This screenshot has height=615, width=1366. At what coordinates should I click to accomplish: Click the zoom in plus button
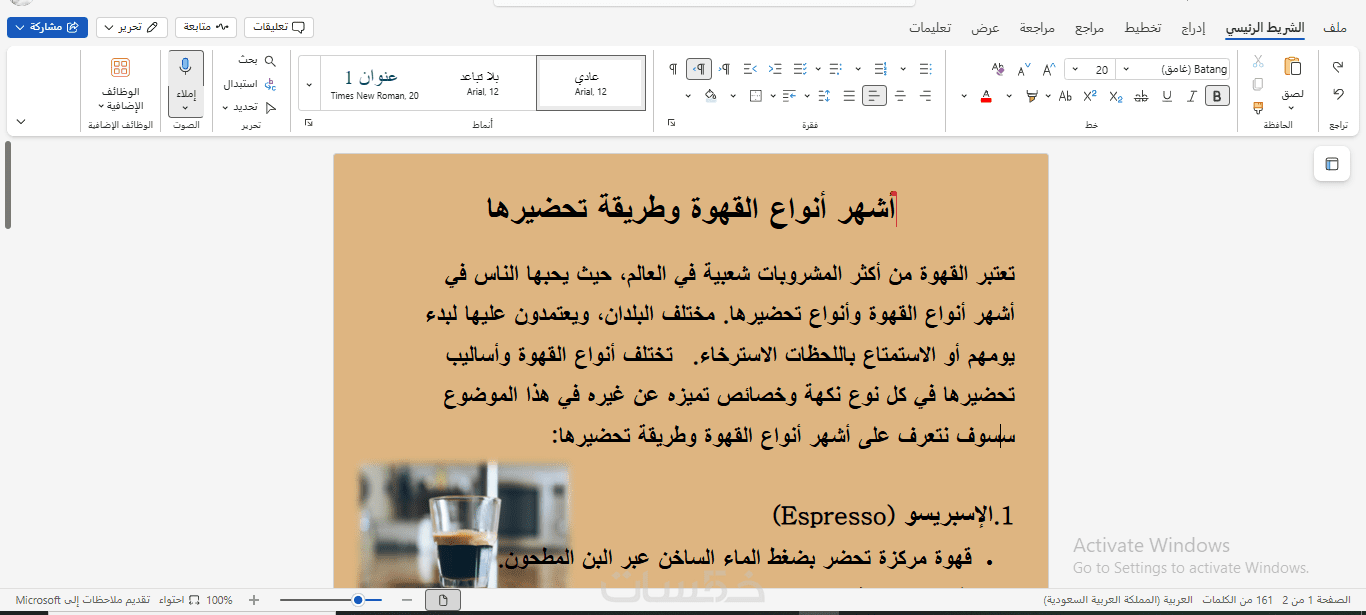click(x=254, y=600)
